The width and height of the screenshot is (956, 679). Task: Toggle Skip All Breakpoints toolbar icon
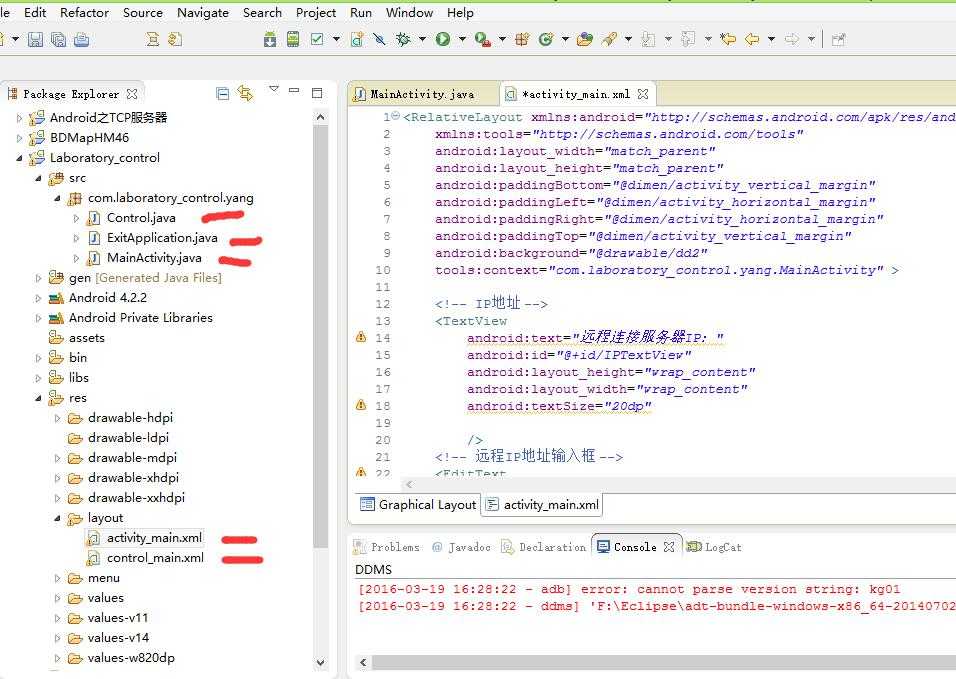tap(379, 40)
